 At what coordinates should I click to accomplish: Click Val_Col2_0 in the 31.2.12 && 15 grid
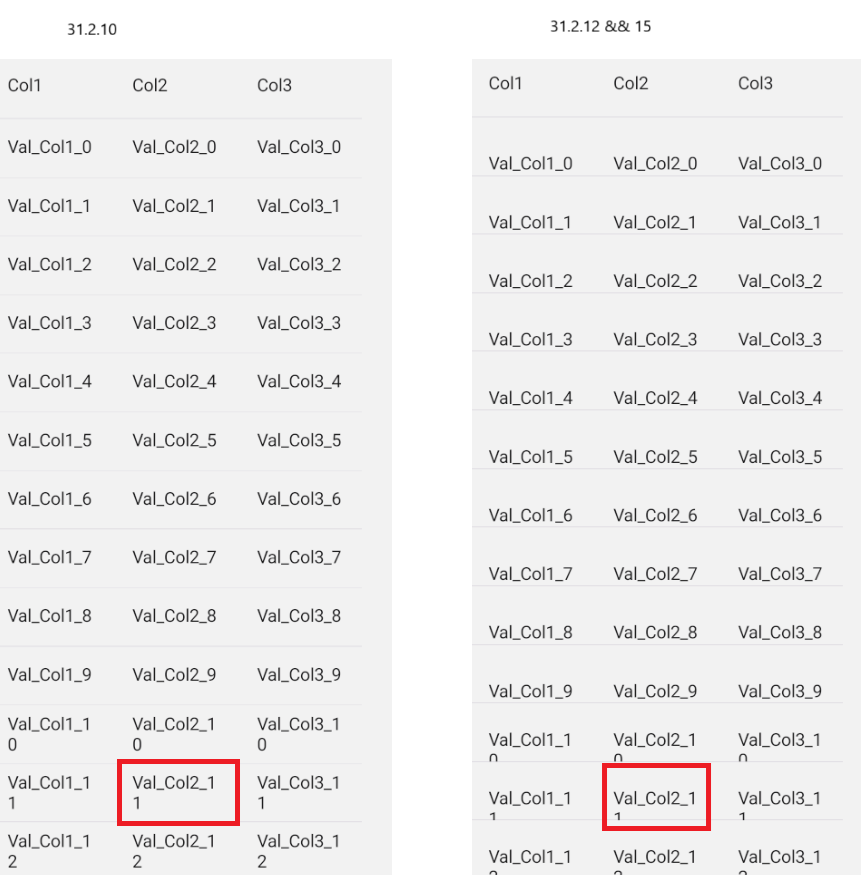pyautogui.click(x=655, y=164)
